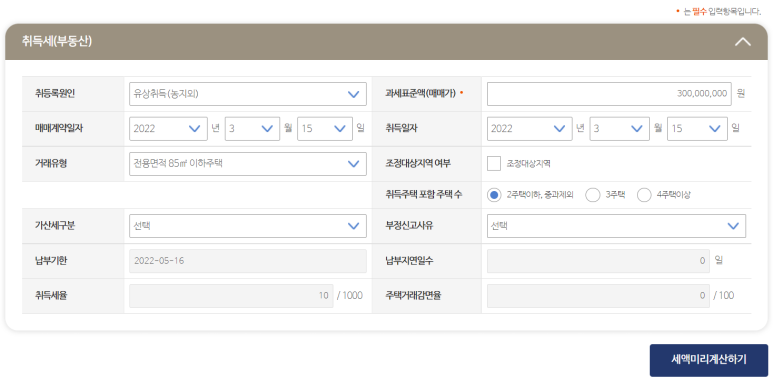This screenshot has height=381, width=773.
Task: Open the 거래유형 dropdown
Action: (x=248, y=164)
